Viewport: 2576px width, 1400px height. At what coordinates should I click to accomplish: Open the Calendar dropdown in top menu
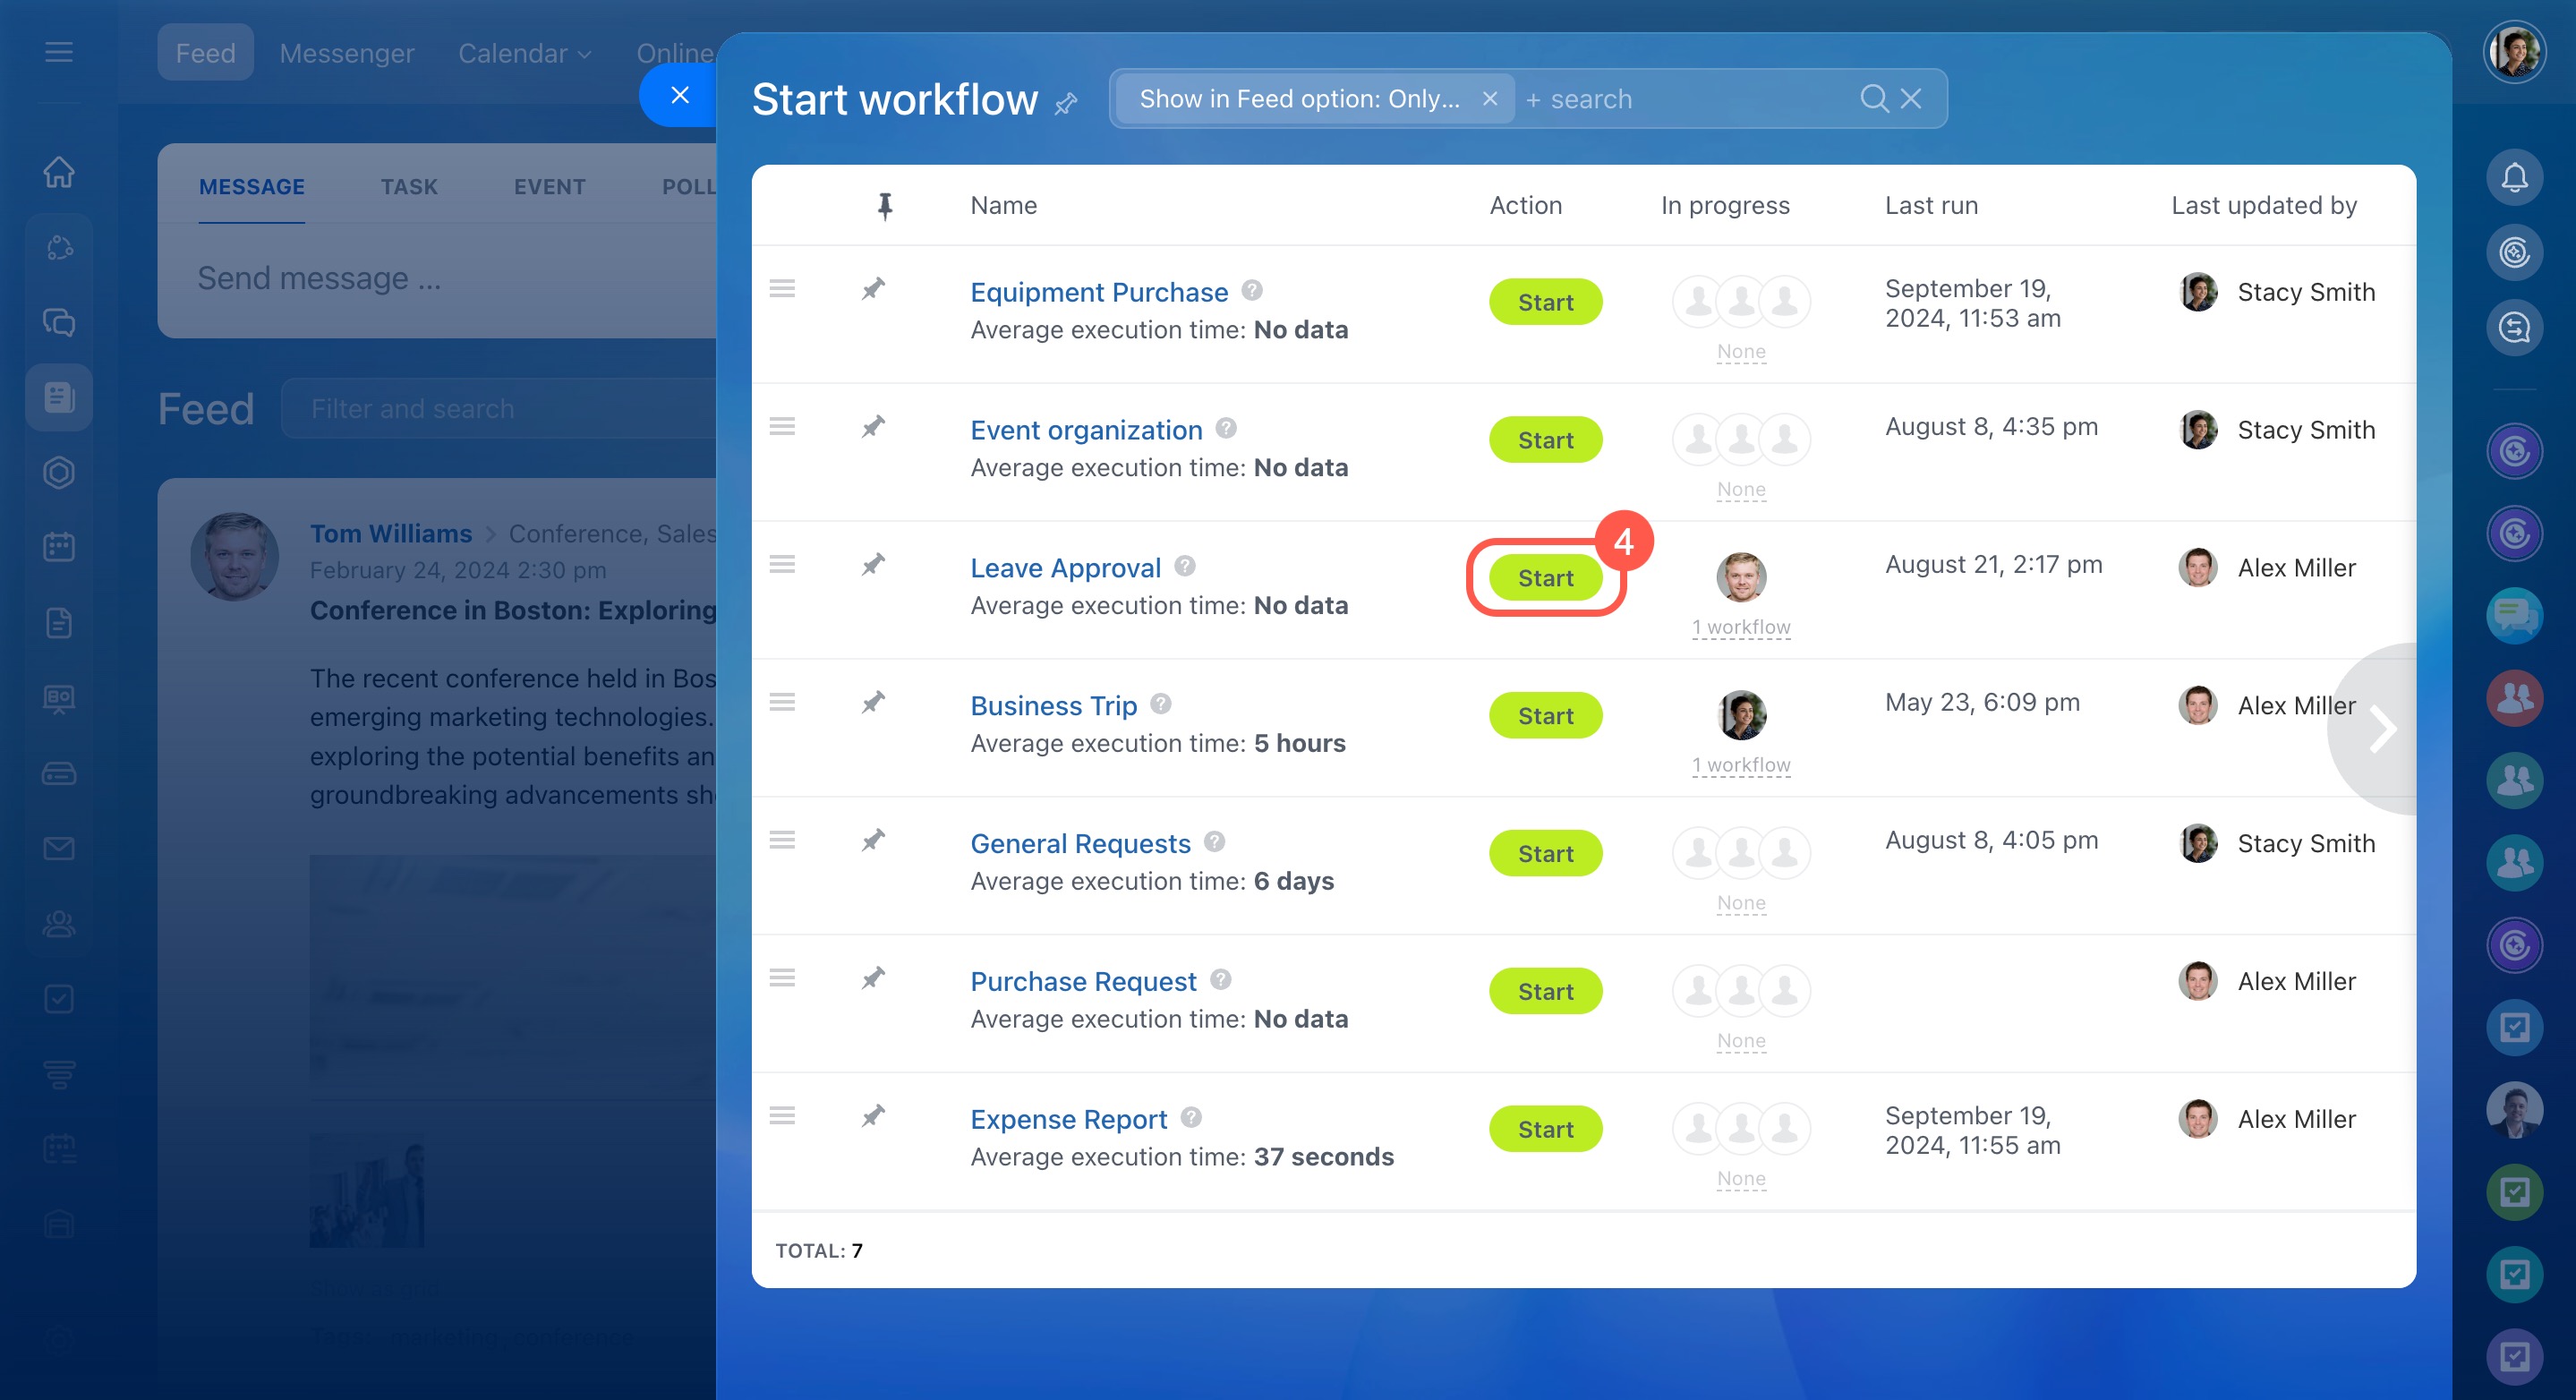pyautogui.click(x=524, y=53)
